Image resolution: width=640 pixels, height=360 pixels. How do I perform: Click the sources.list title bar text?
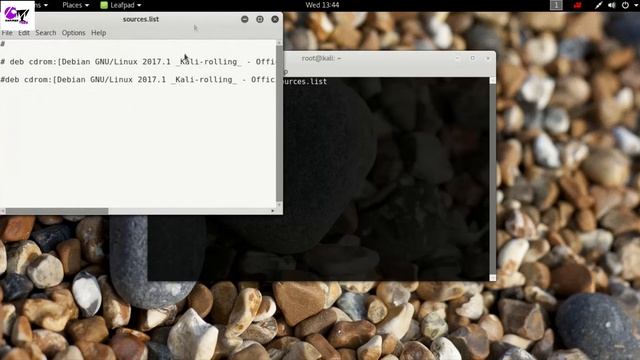141,19
